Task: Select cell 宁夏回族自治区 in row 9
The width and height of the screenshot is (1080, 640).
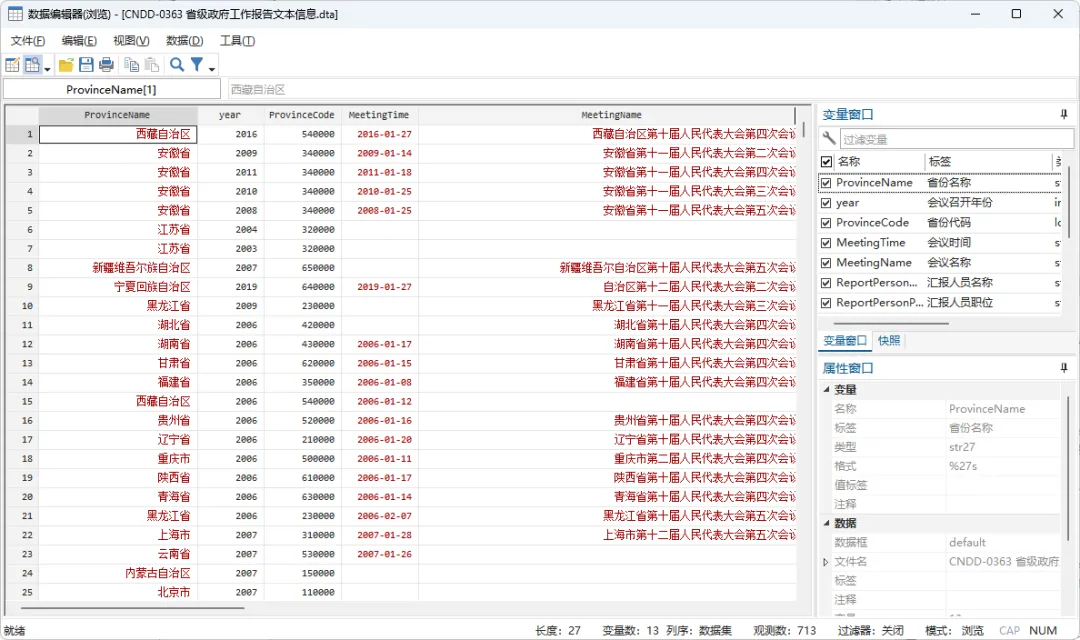Action: pyautogui.click(x=118, y=287)
